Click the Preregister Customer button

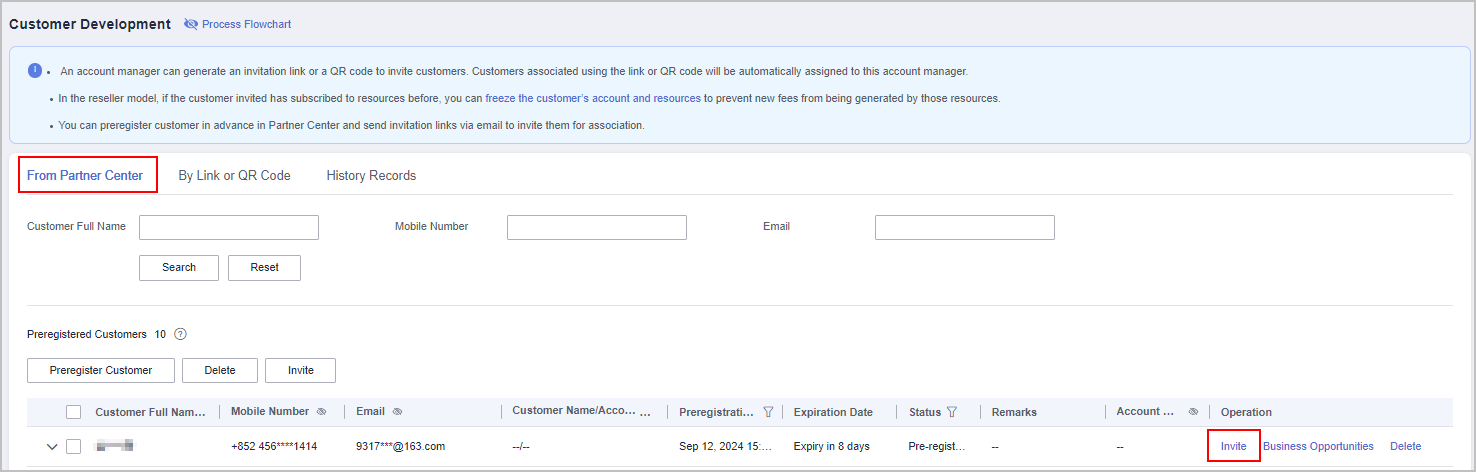pyautogui.click(x=101, y=370)
